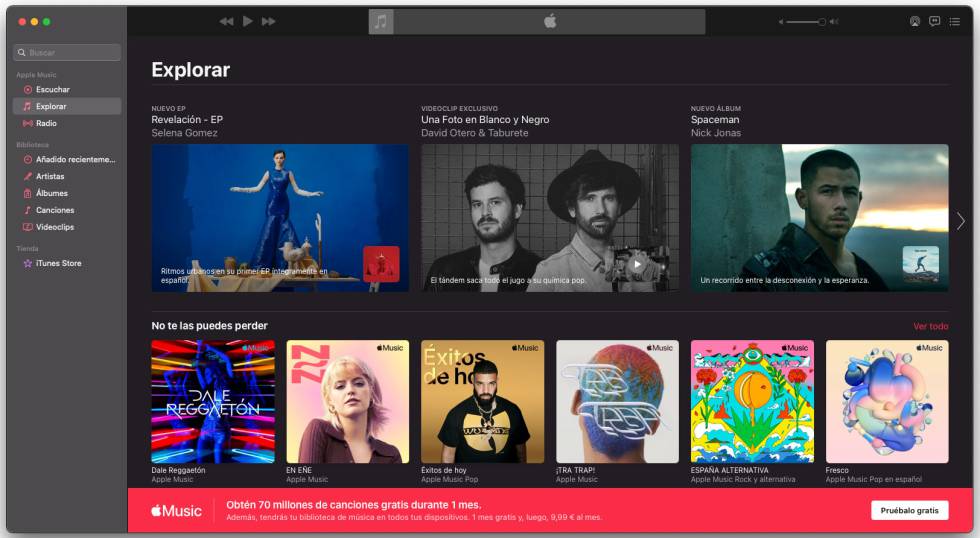Open the ¡TRA TRAP! playlist cover
This screenshot has height=538, width=980.
point(618,401)
